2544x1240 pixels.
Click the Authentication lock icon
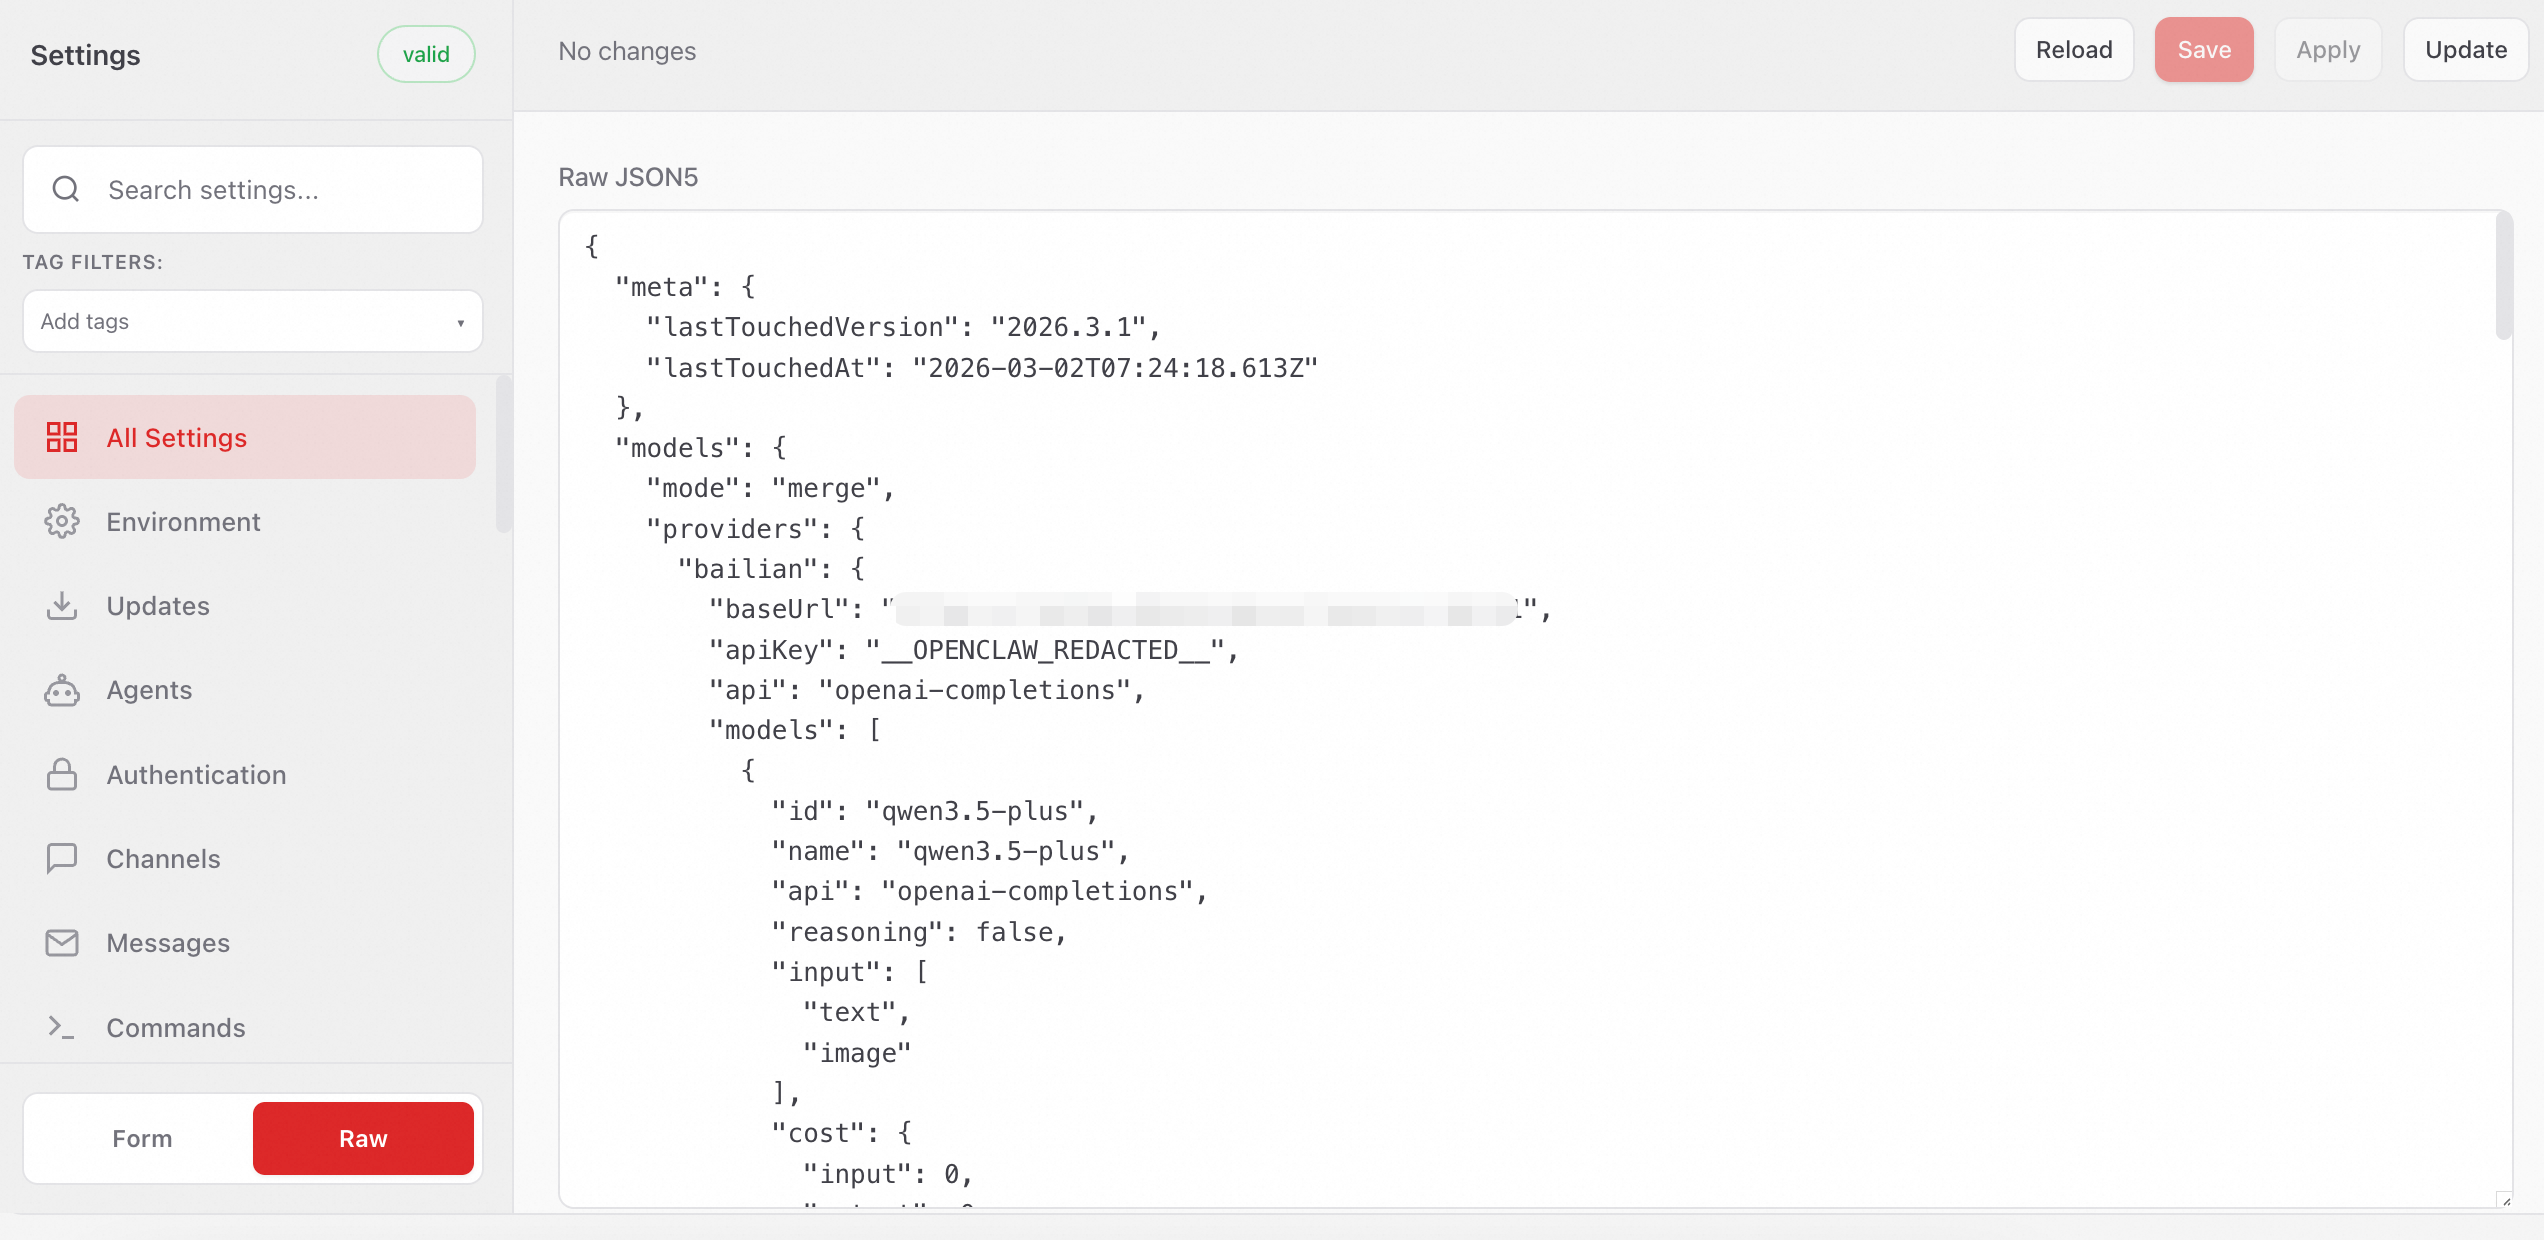tap(62, 775)
